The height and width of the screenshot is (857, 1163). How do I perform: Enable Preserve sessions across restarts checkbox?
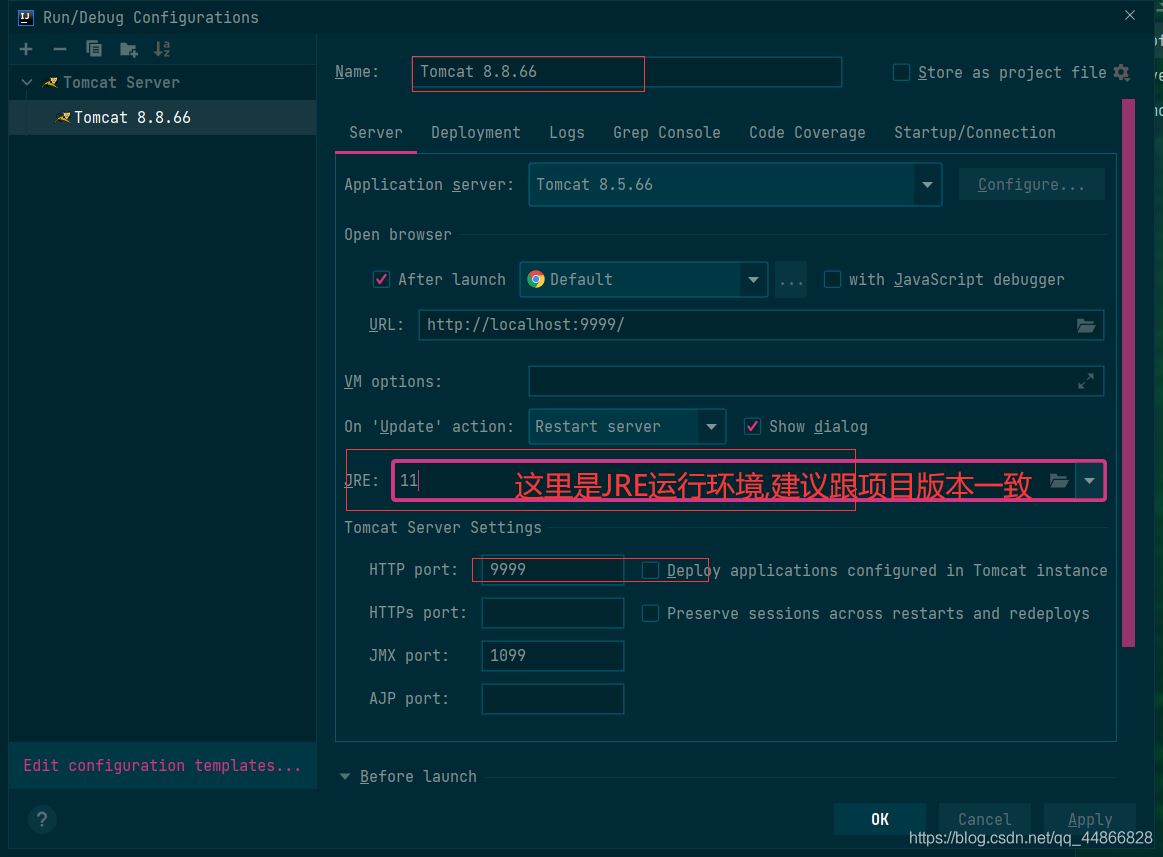pos(650,613)
